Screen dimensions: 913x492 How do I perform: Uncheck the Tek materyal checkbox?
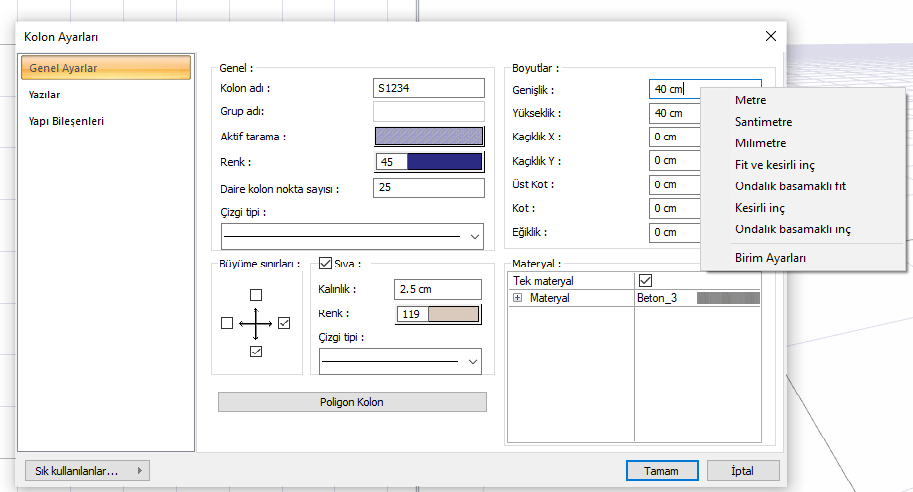tap(645, 281)
